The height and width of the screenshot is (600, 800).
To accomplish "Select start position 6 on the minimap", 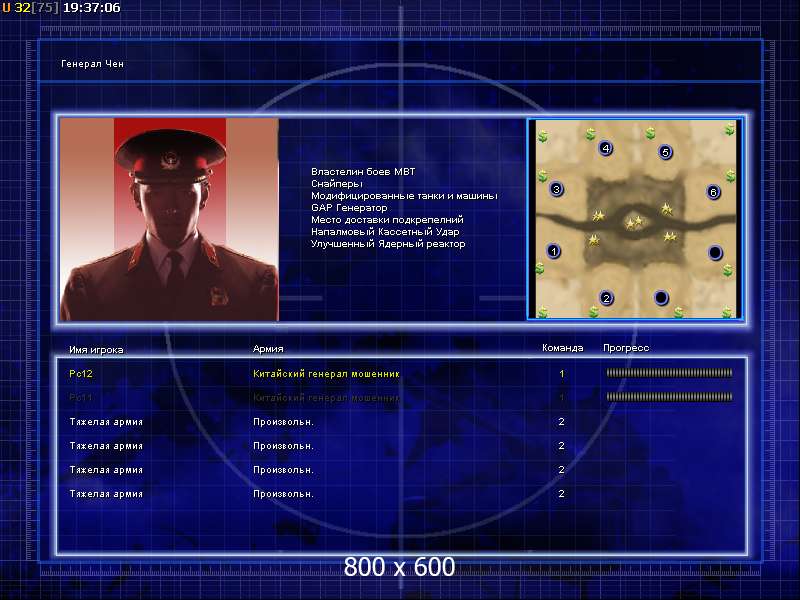I will click(x=713, y=192).
